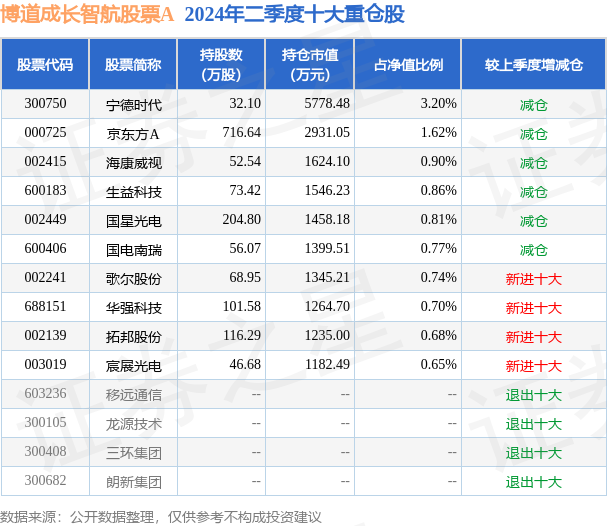This screenshot has height=526, width=607.
Task: Click the title 博道成长智航股票A
Action: [88, 15]
